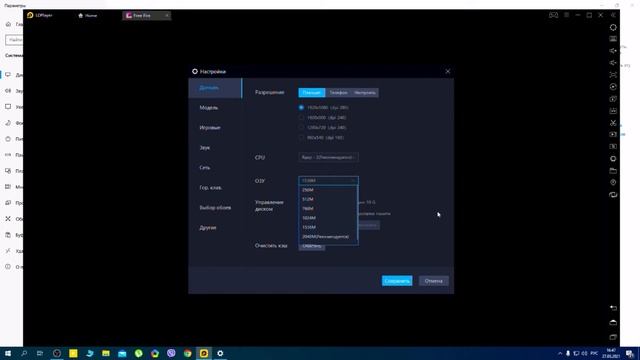The width and height of the screenshot is (640, 360).
Task: Open the gamepad icon in LDPlayer title bar
Action: pos(553,15)
